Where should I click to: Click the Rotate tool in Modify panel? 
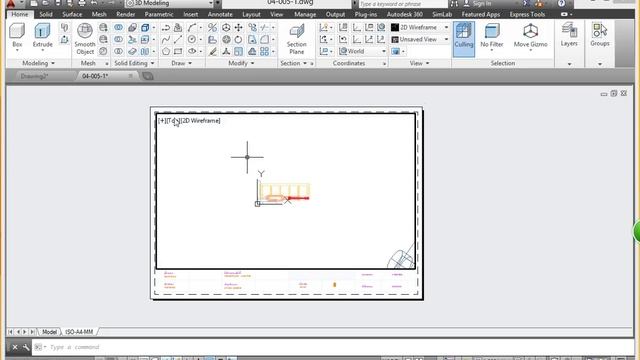238,40
